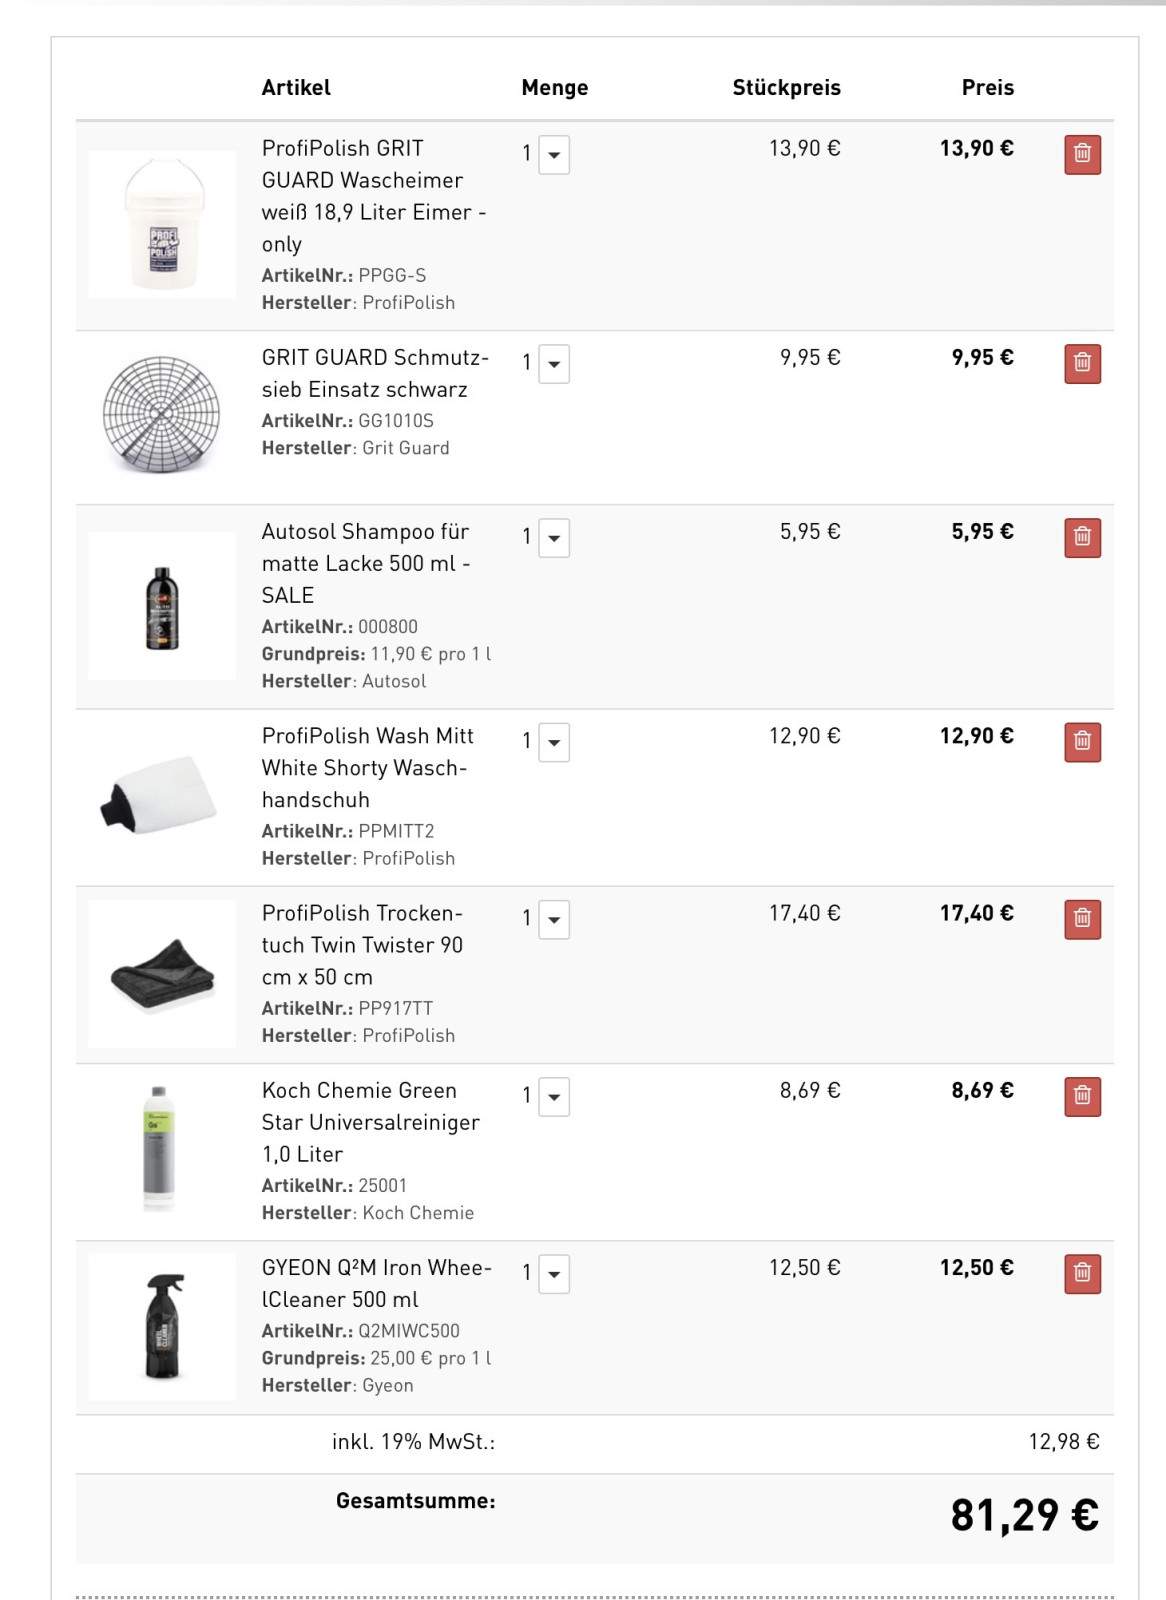This screenshot has height=1600, width=1166.
Task: Remove GRIT GUARD Schmutzsieb with the trash icon
Action: tap(1082, 364)
